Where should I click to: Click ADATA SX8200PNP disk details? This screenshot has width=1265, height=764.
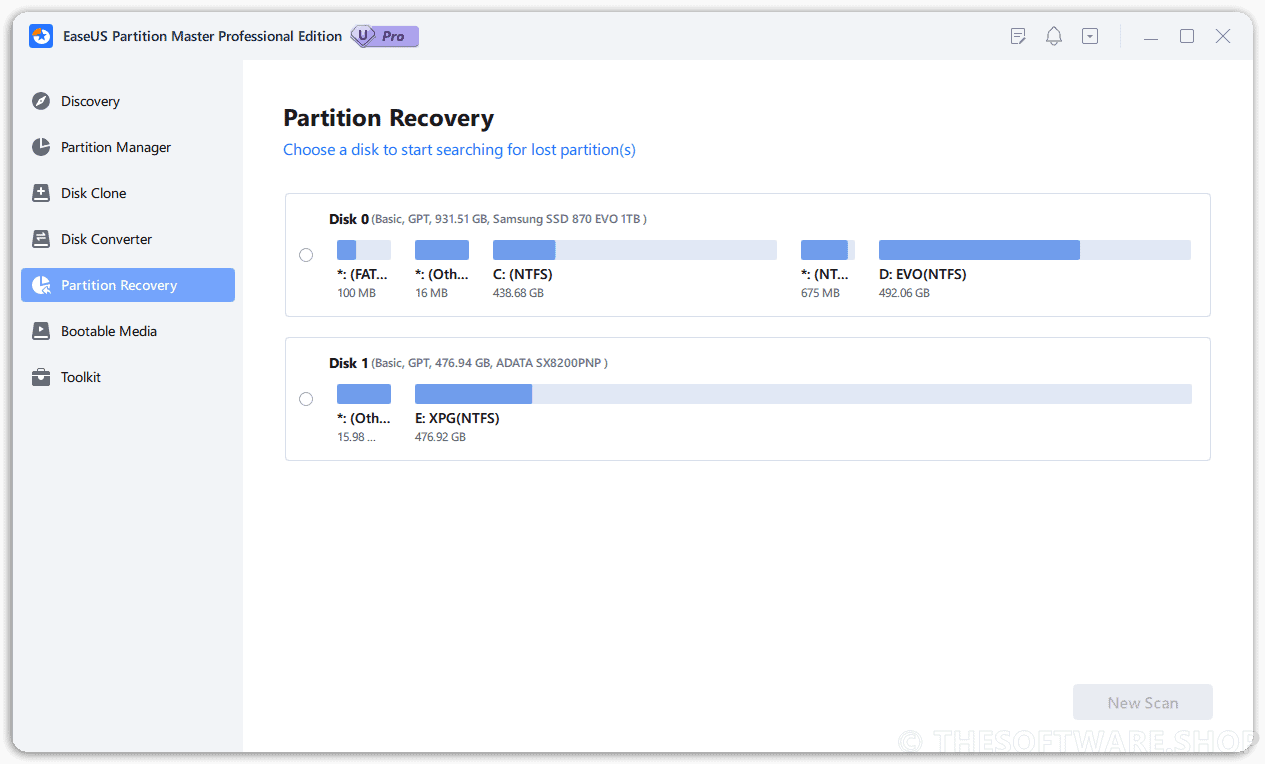pyautogui.click(x=490, y=363)
